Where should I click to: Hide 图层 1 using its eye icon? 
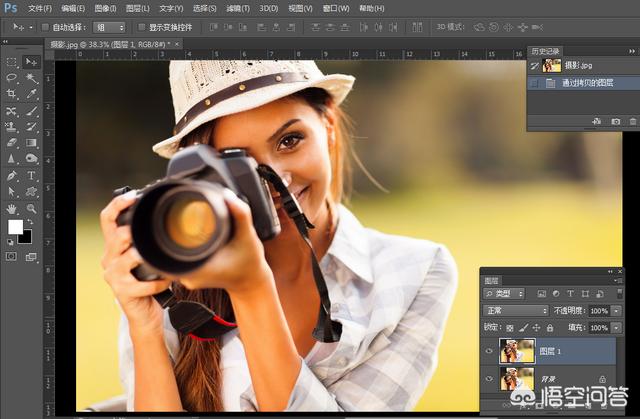click(x=489, y=351)
